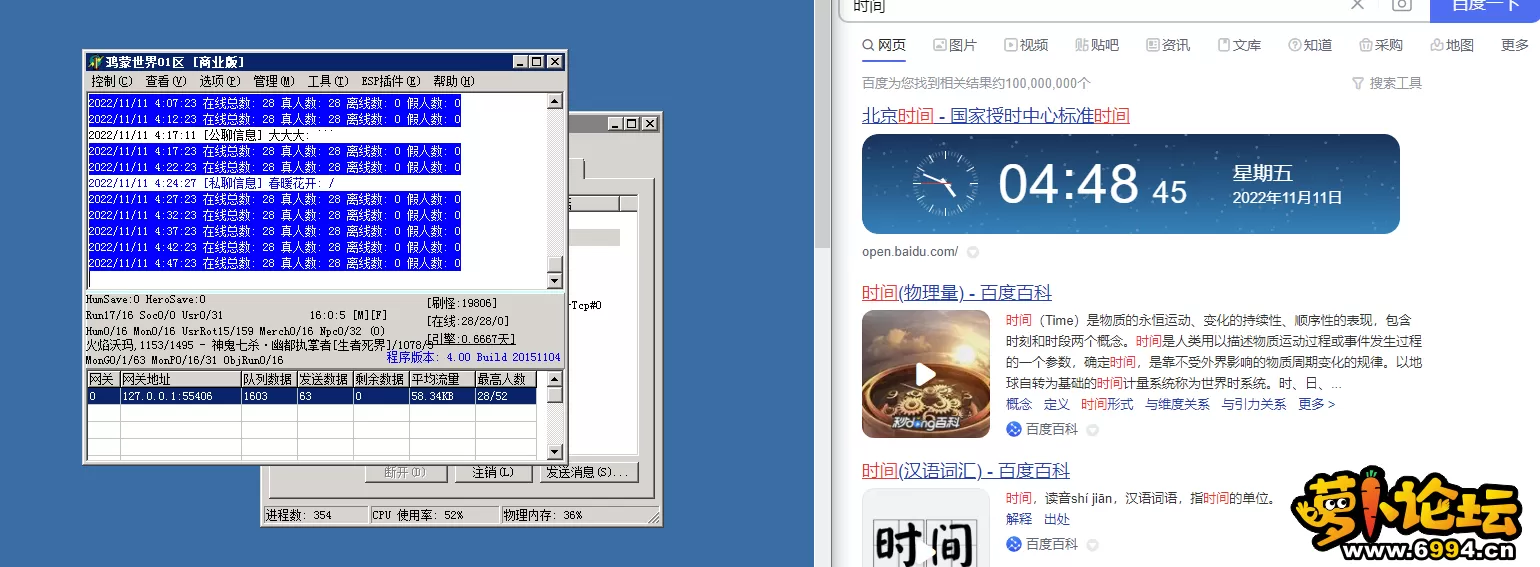The image size is (1540, 567).
Task: Open the 与维度关系 sub-link
Action: [x=1178, y=404]
